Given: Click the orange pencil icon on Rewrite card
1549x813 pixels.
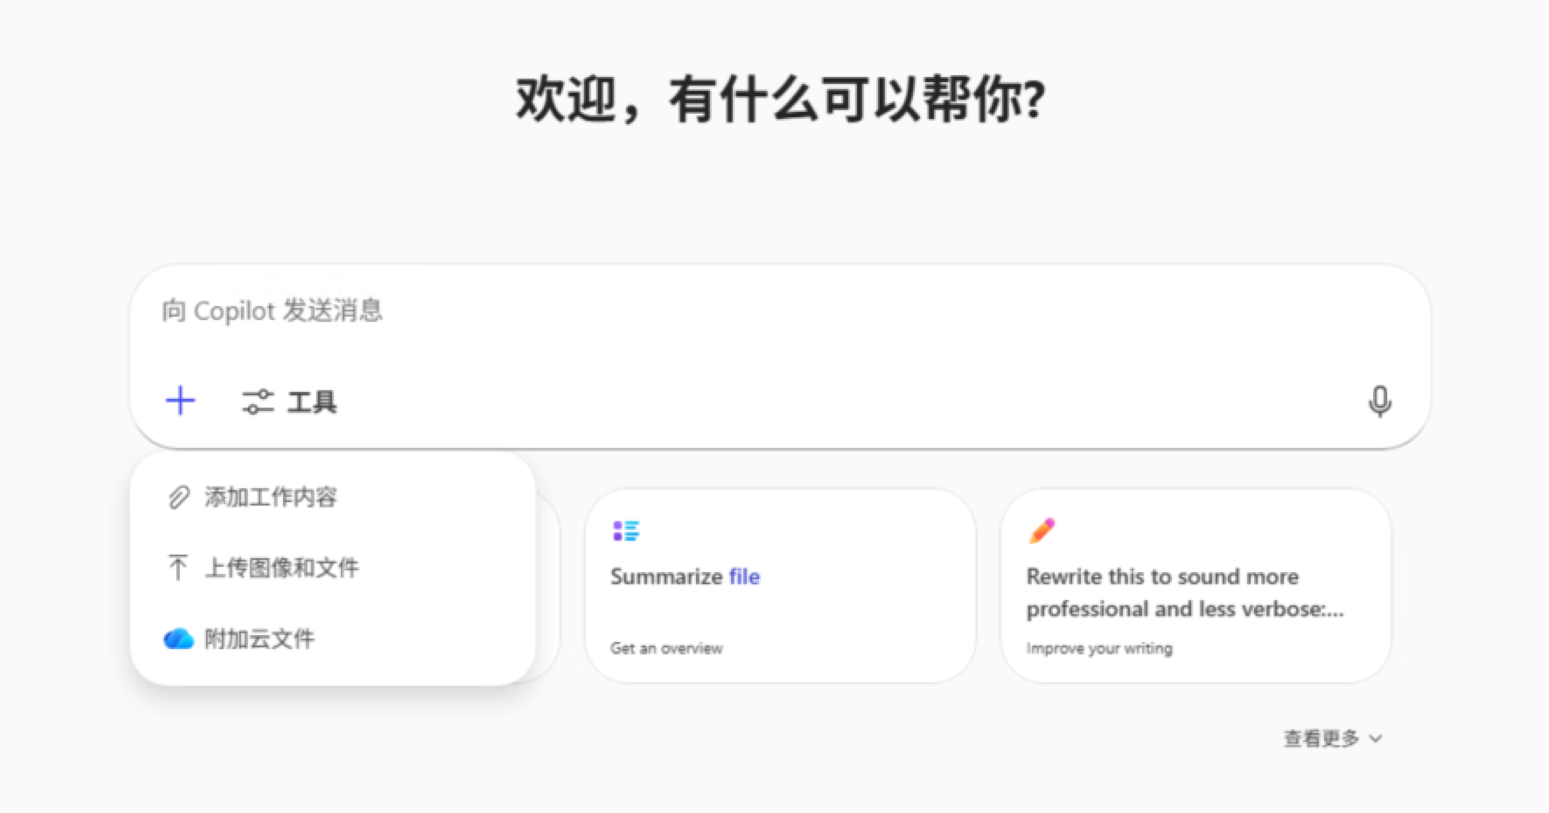Looking at the screenshot, I should (1041, 531).
